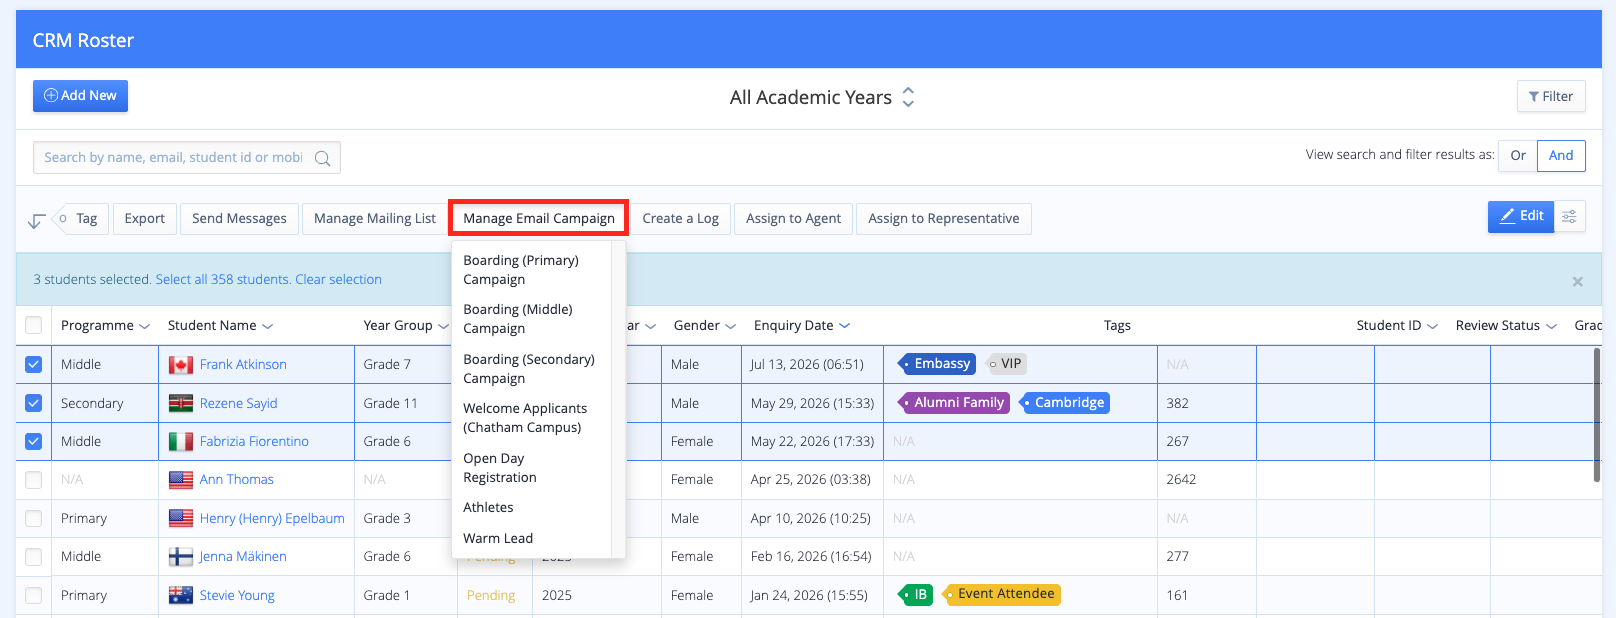Image resolution: width=1616 pixels, height=618 pixels.
Task: Click the Embassy tag badge
Action: (x=937, y=364)
